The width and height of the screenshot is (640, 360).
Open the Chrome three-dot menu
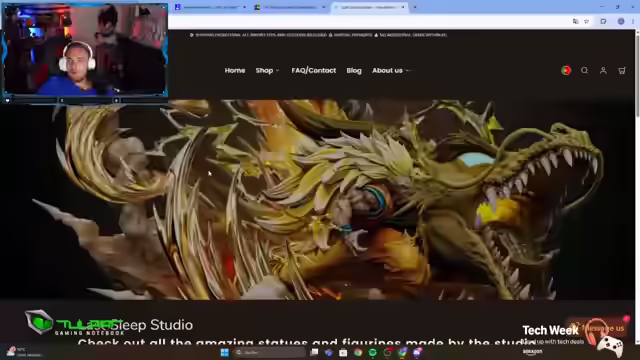(633, 21)
